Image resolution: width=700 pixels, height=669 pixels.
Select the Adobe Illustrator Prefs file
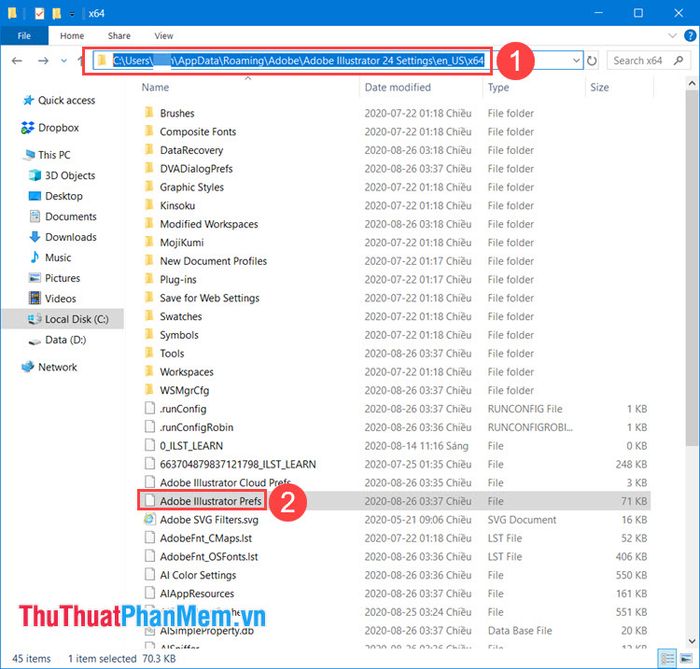click(x=210, y=501)
